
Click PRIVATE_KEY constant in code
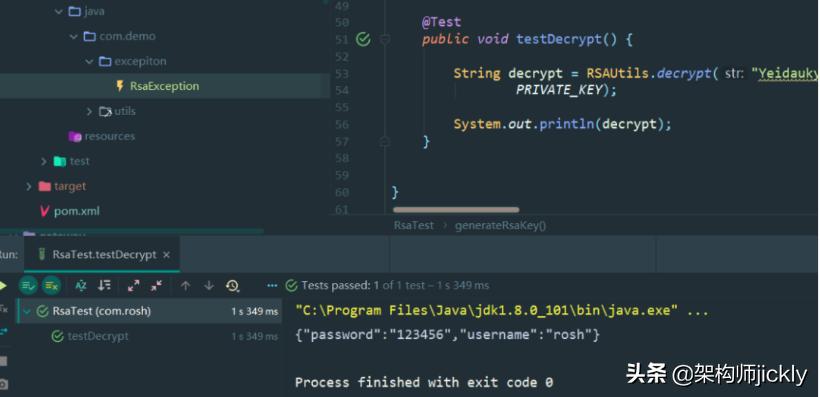559,90
